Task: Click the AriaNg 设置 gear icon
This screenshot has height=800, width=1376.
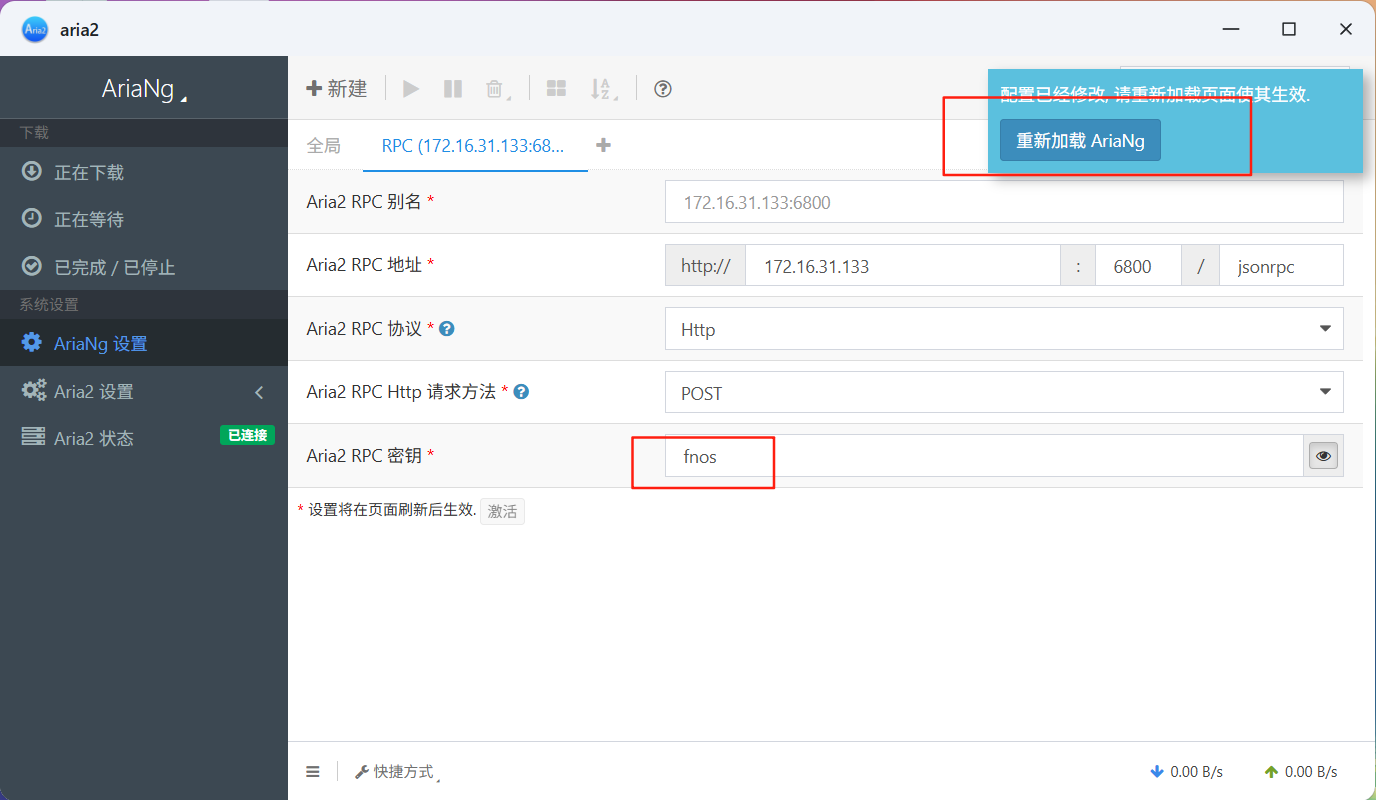Action: (x=32, y=342)
